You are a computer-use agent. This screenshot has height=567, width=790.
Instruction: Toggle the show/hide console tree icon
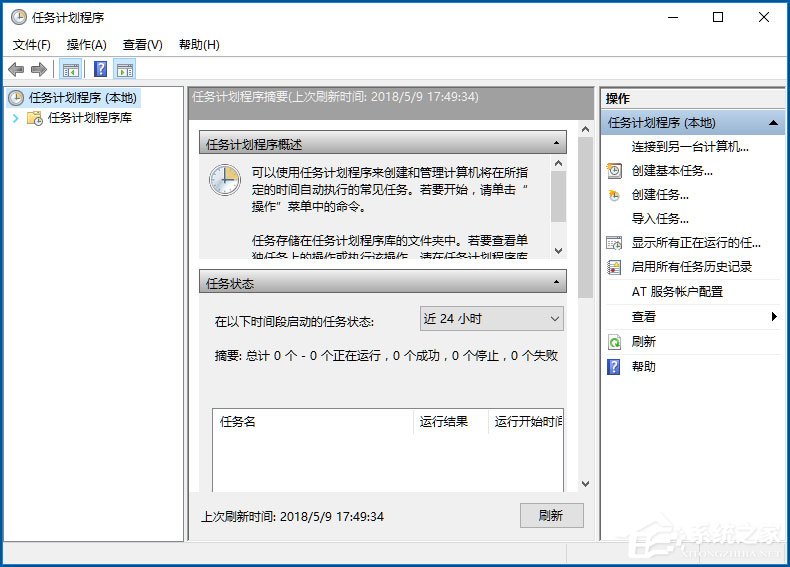coord(71,70)
